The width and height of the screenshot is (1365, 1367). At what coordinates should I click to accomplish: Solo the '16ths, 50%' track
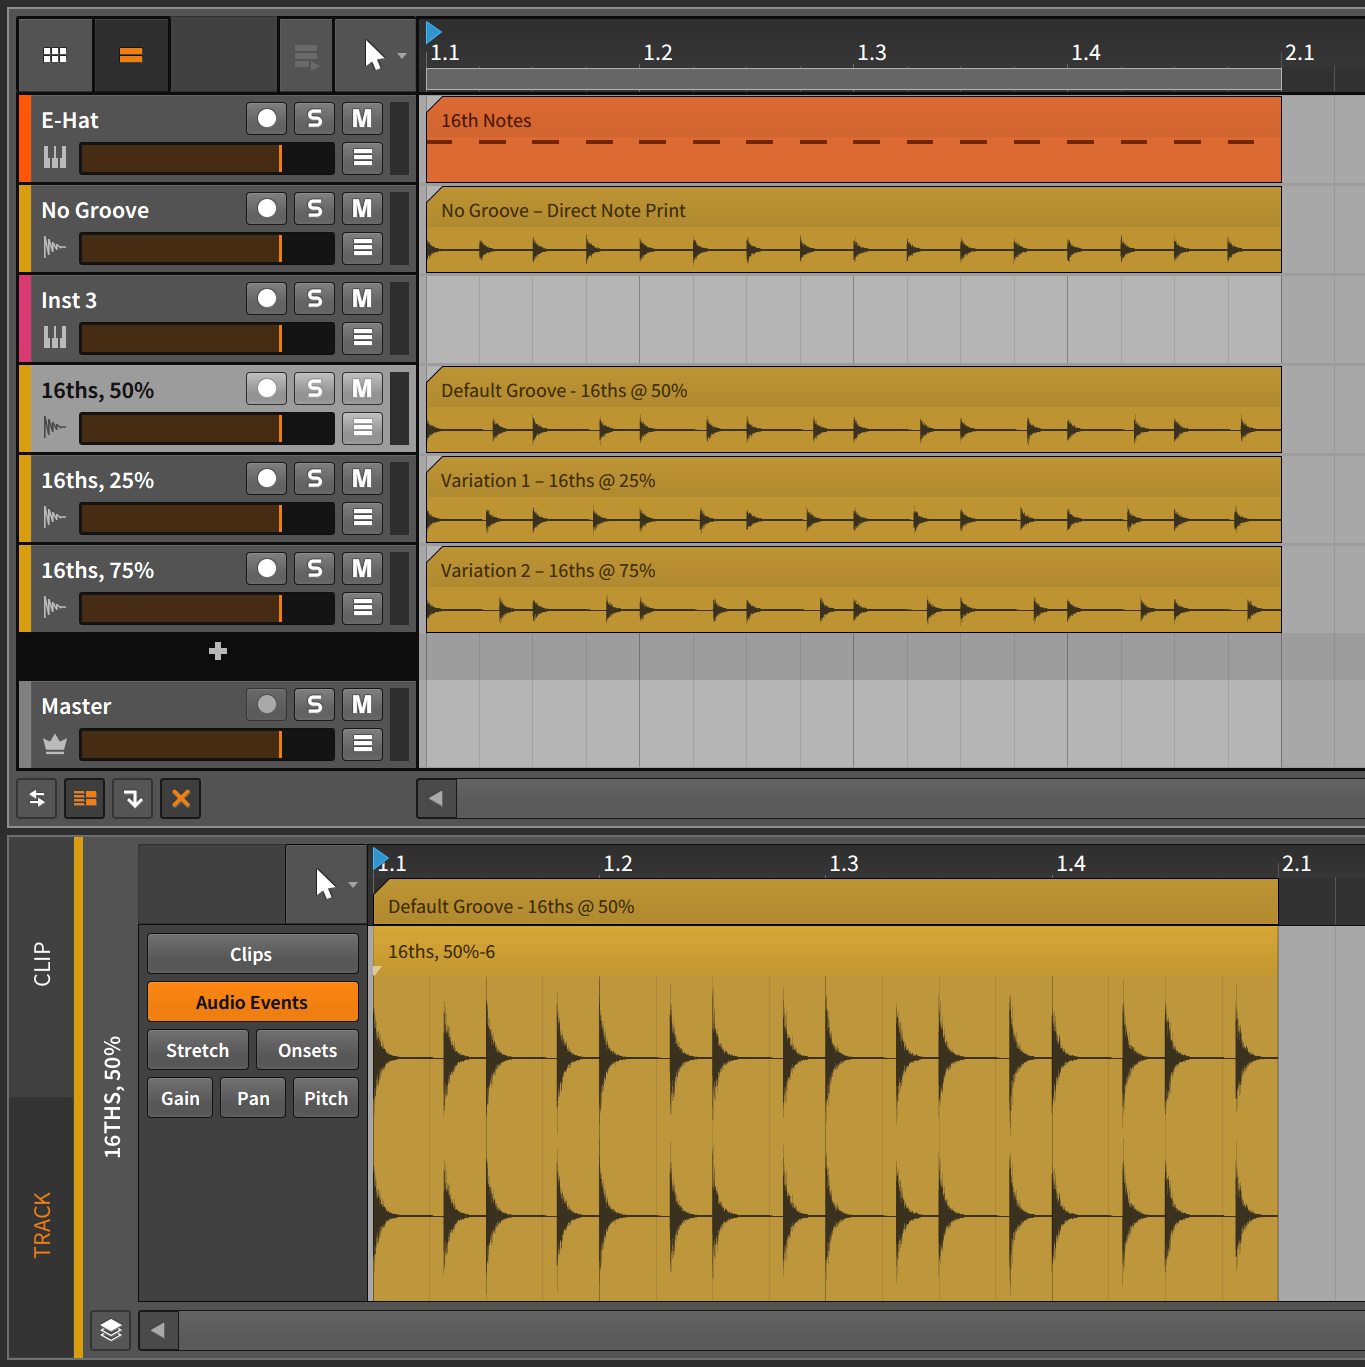tap(314, 388)
